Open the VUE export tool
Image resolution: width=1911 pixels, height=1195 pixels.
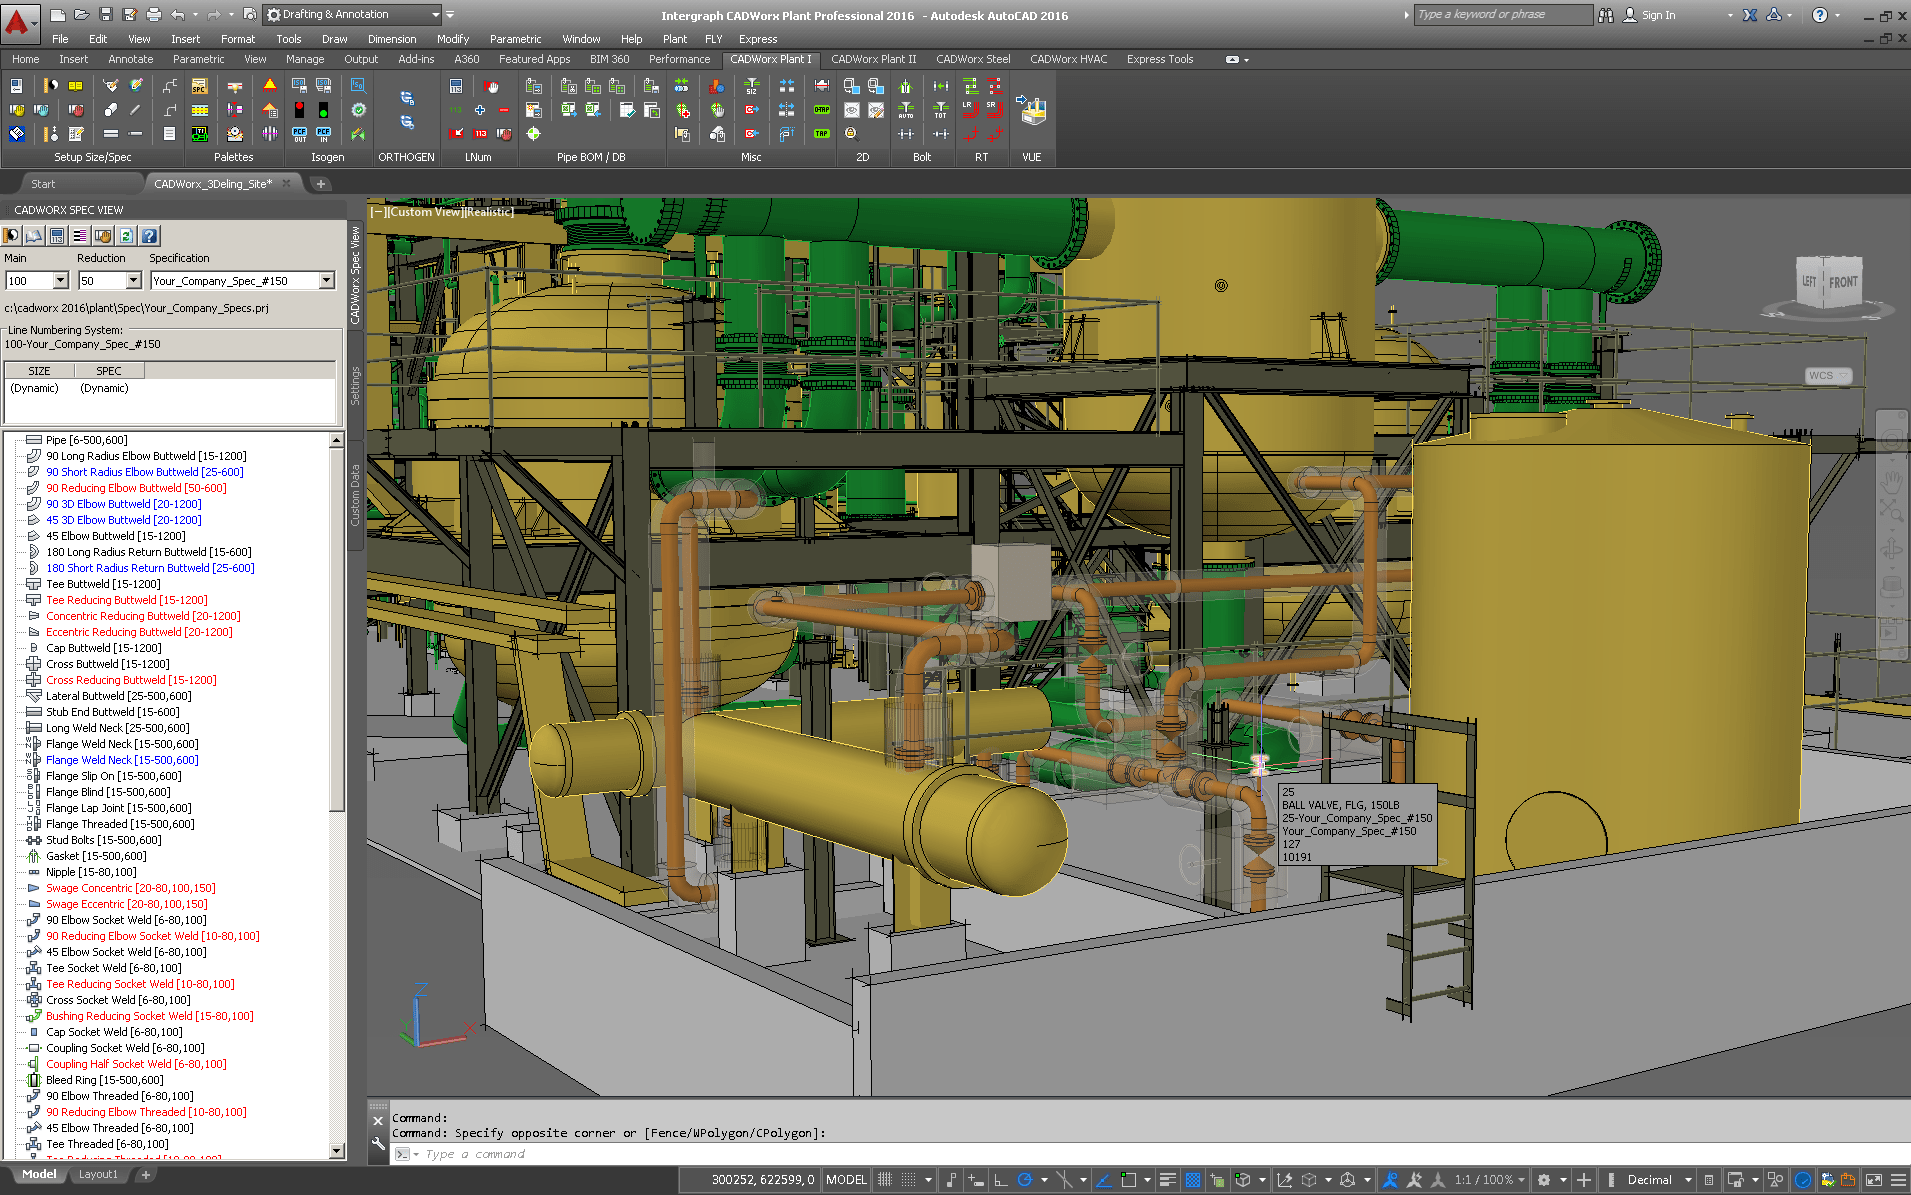click(x=1031, y=112)
